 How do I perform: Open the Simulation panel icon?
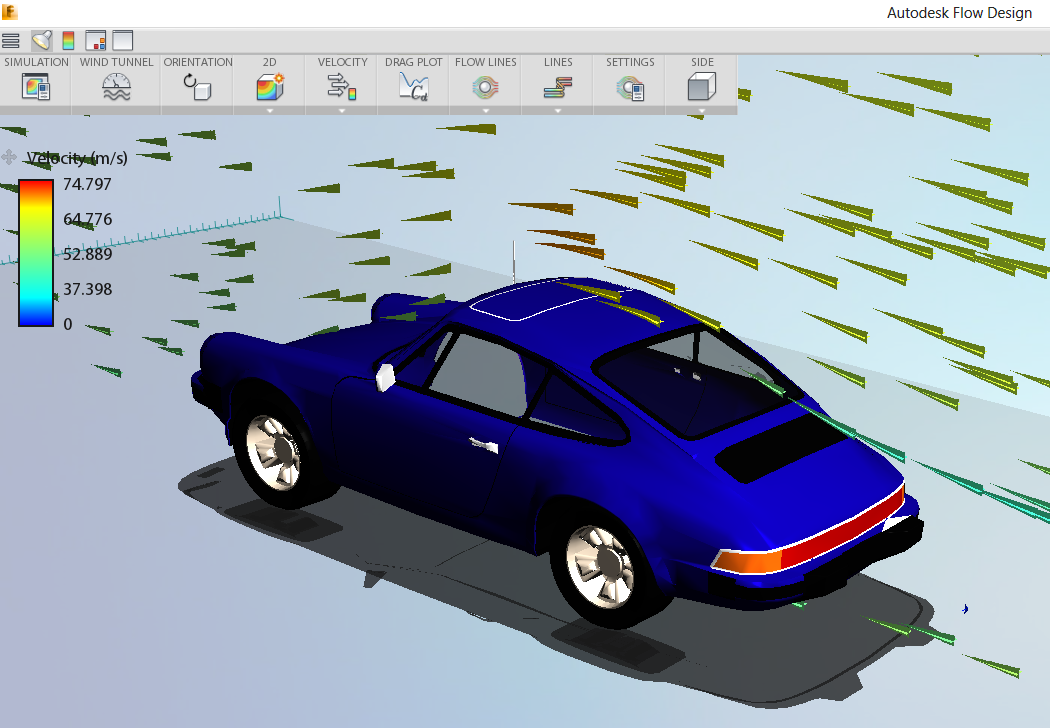(36, 87)
